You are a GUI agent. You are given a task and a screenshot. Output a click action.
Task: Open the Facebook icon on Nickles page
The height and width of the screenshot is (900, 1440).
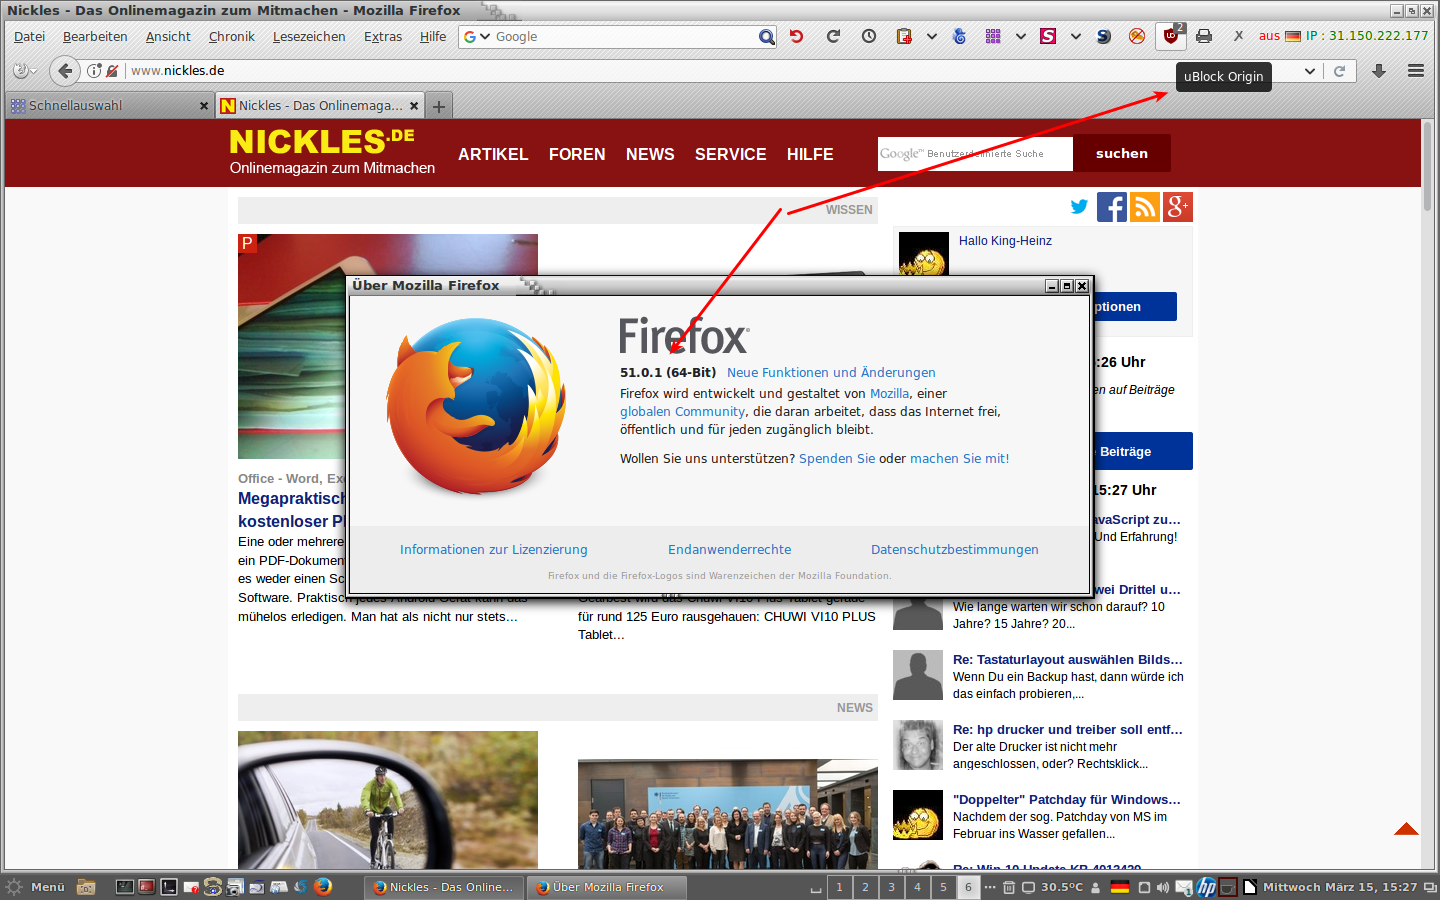[1112, 207]
